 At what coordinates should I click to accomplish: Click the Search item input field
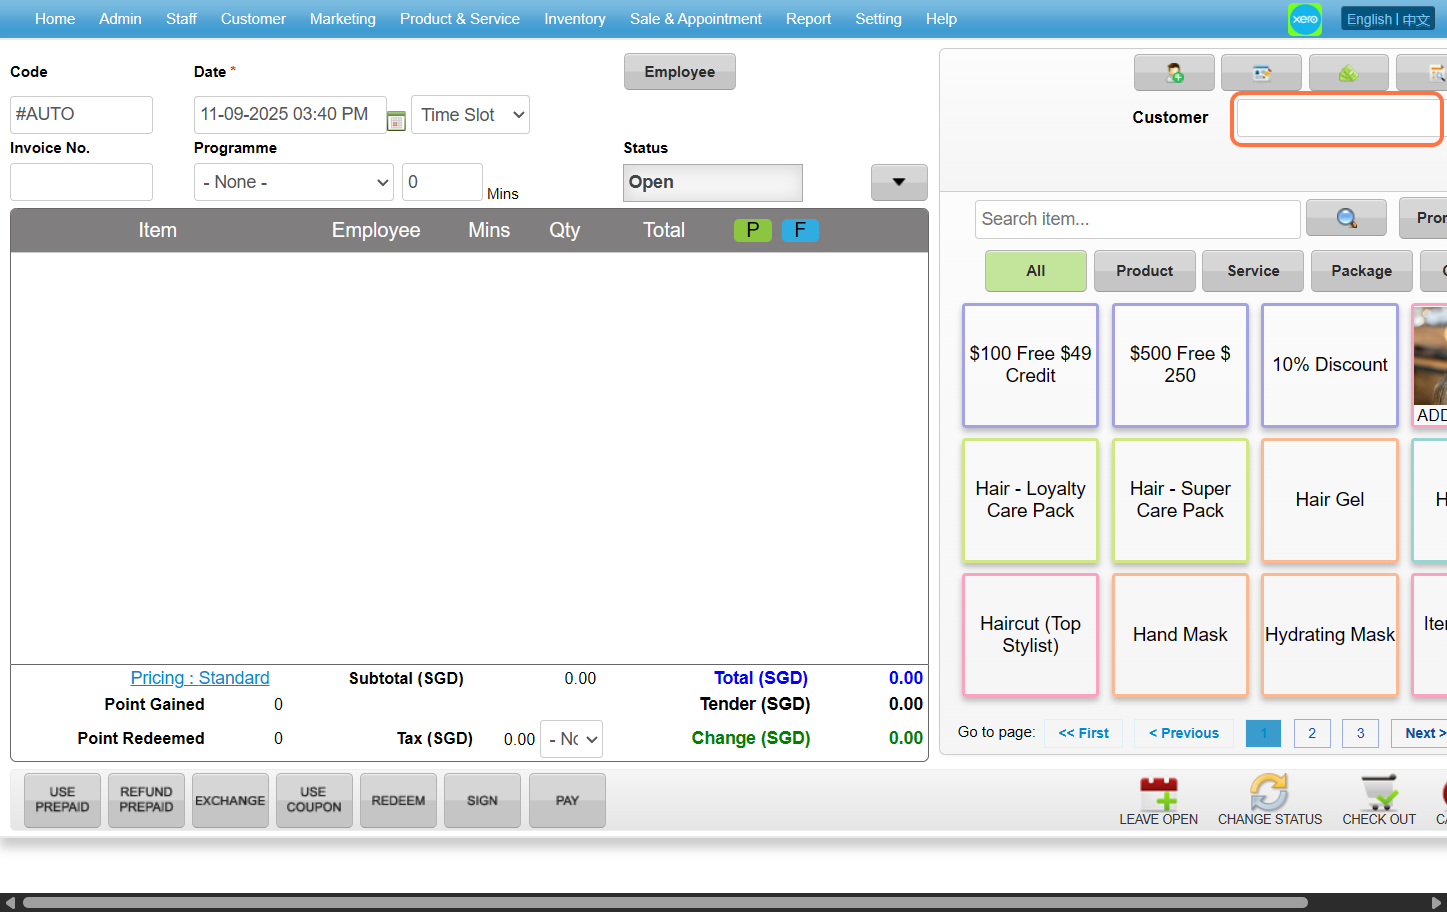click(1137, 219)
